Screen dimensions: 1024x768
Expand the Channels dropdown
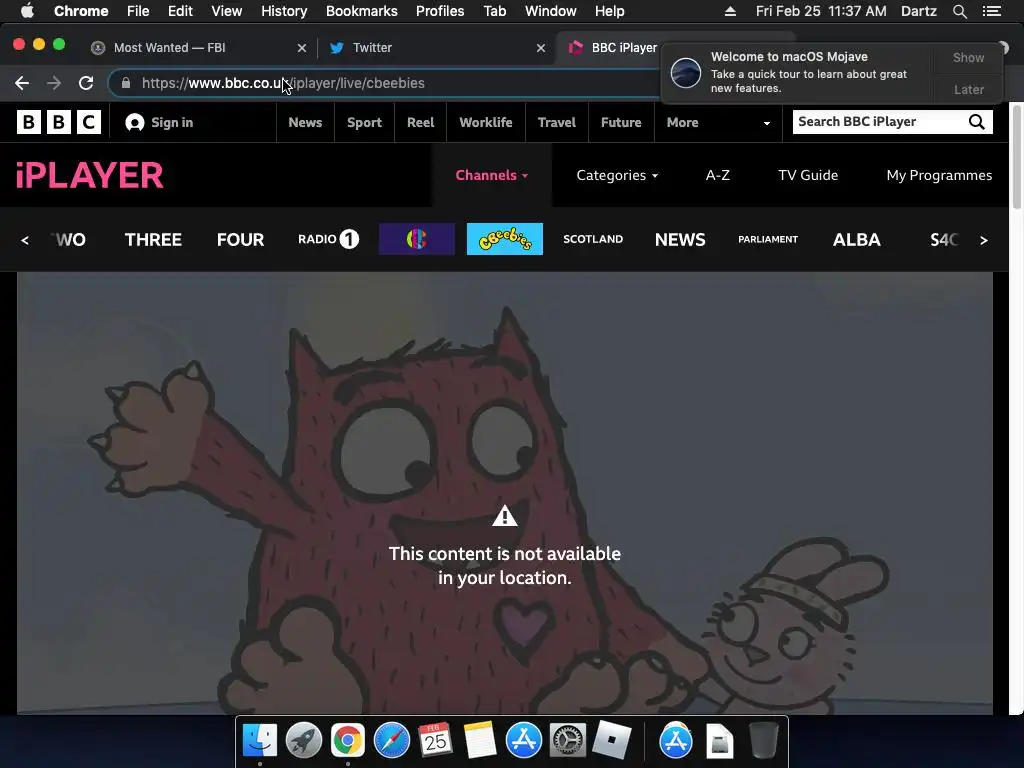coord(491,175)
